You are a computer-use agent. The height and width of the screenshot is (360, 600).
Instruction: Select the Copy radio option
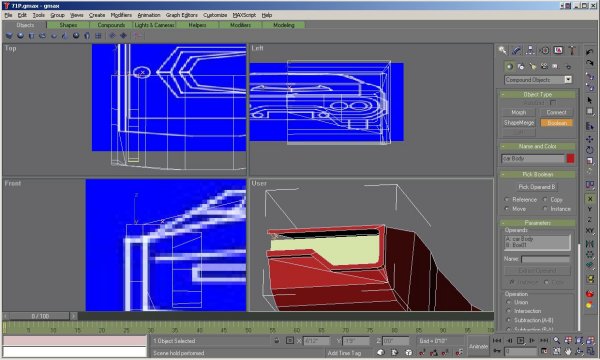553,200
